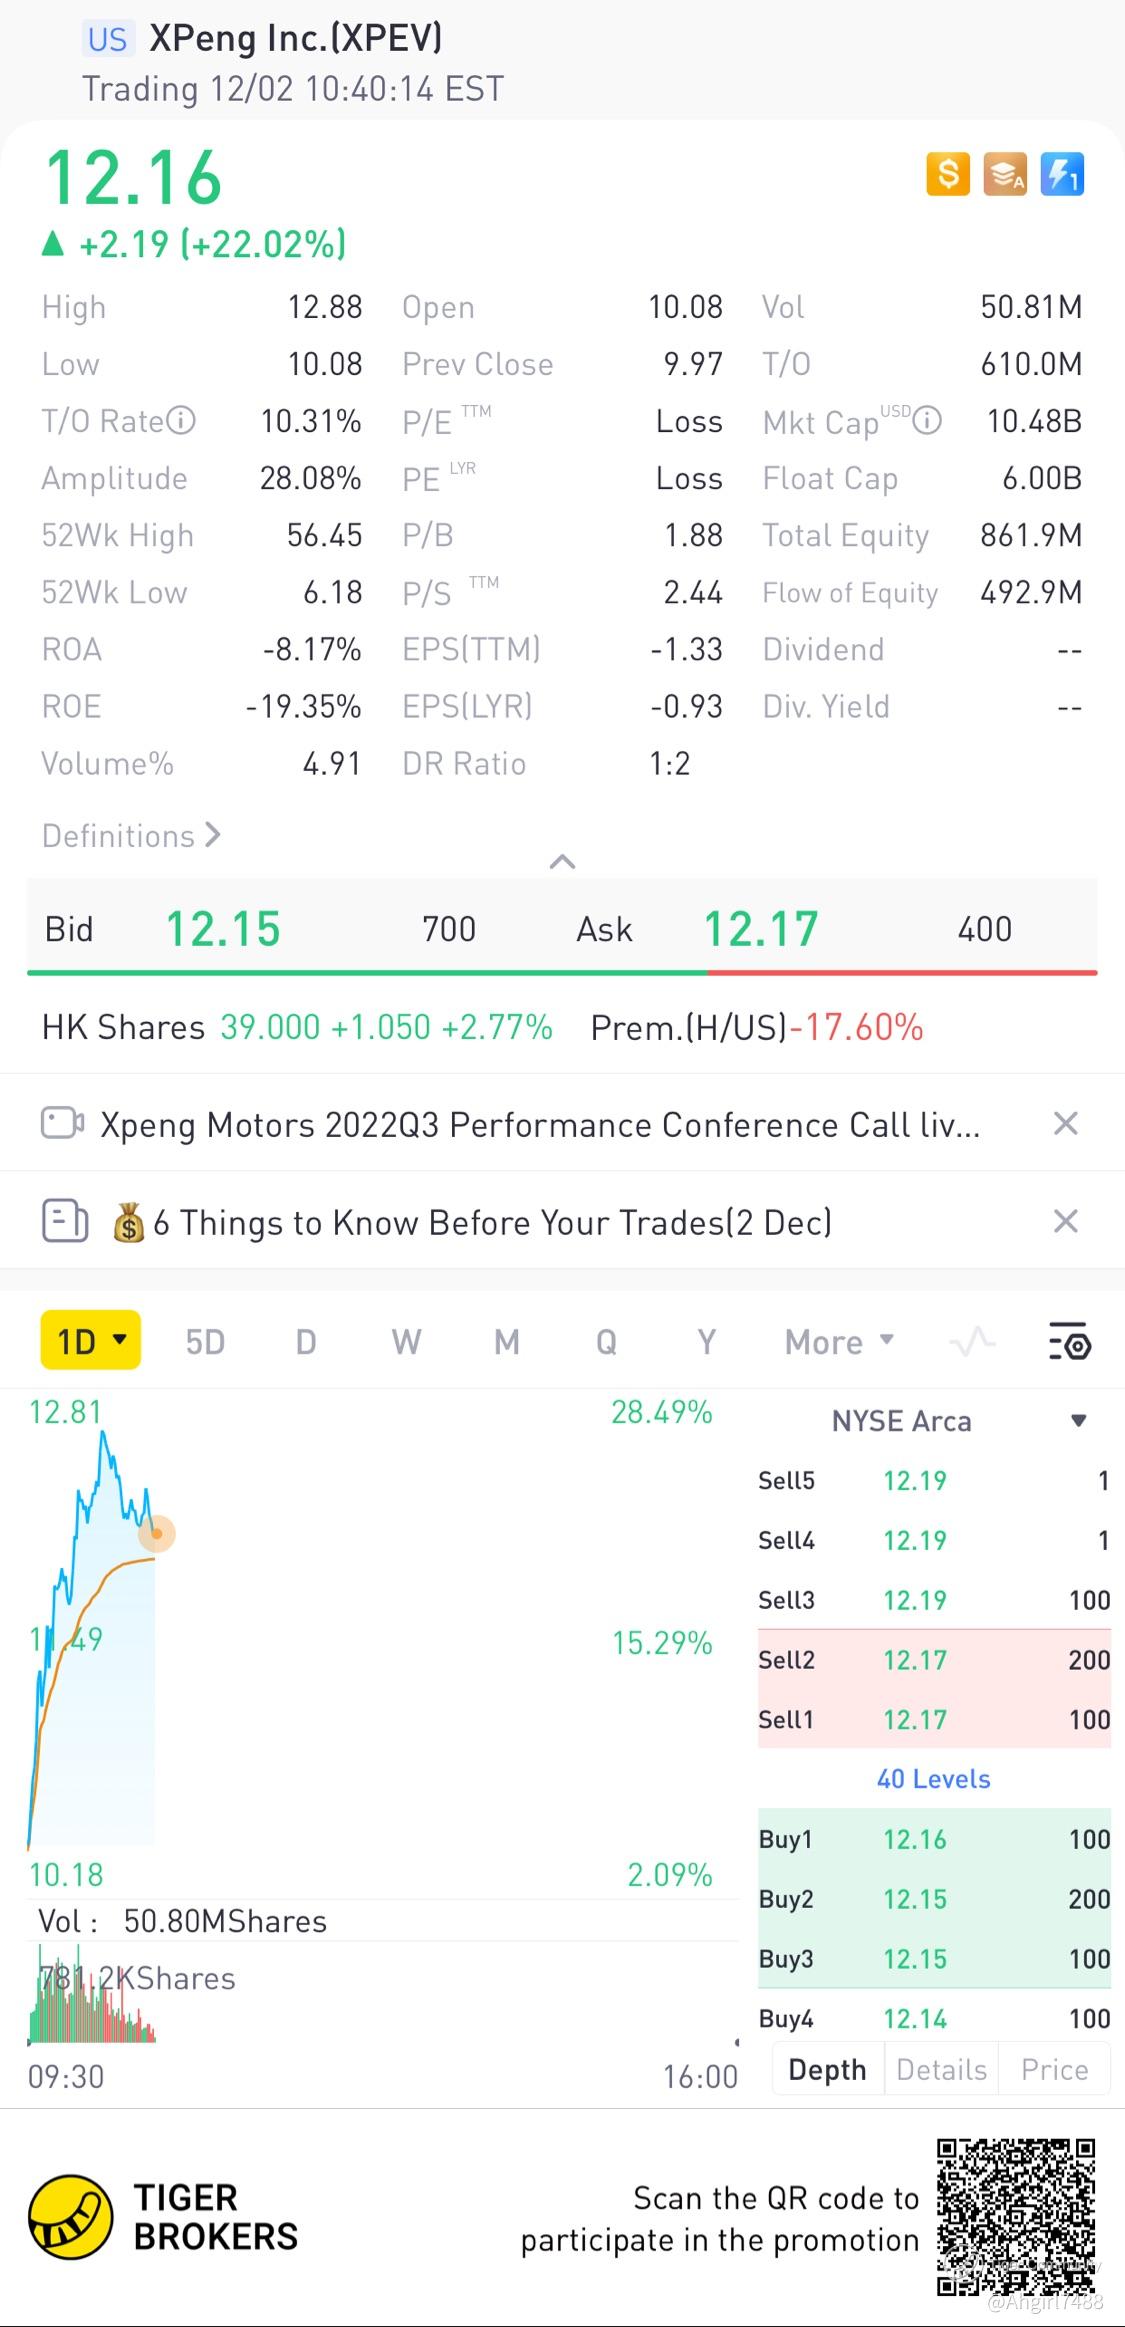Tap the promotion QR code
The width and height of the screenshot is (1125, 2327).
[1016, 2216]
